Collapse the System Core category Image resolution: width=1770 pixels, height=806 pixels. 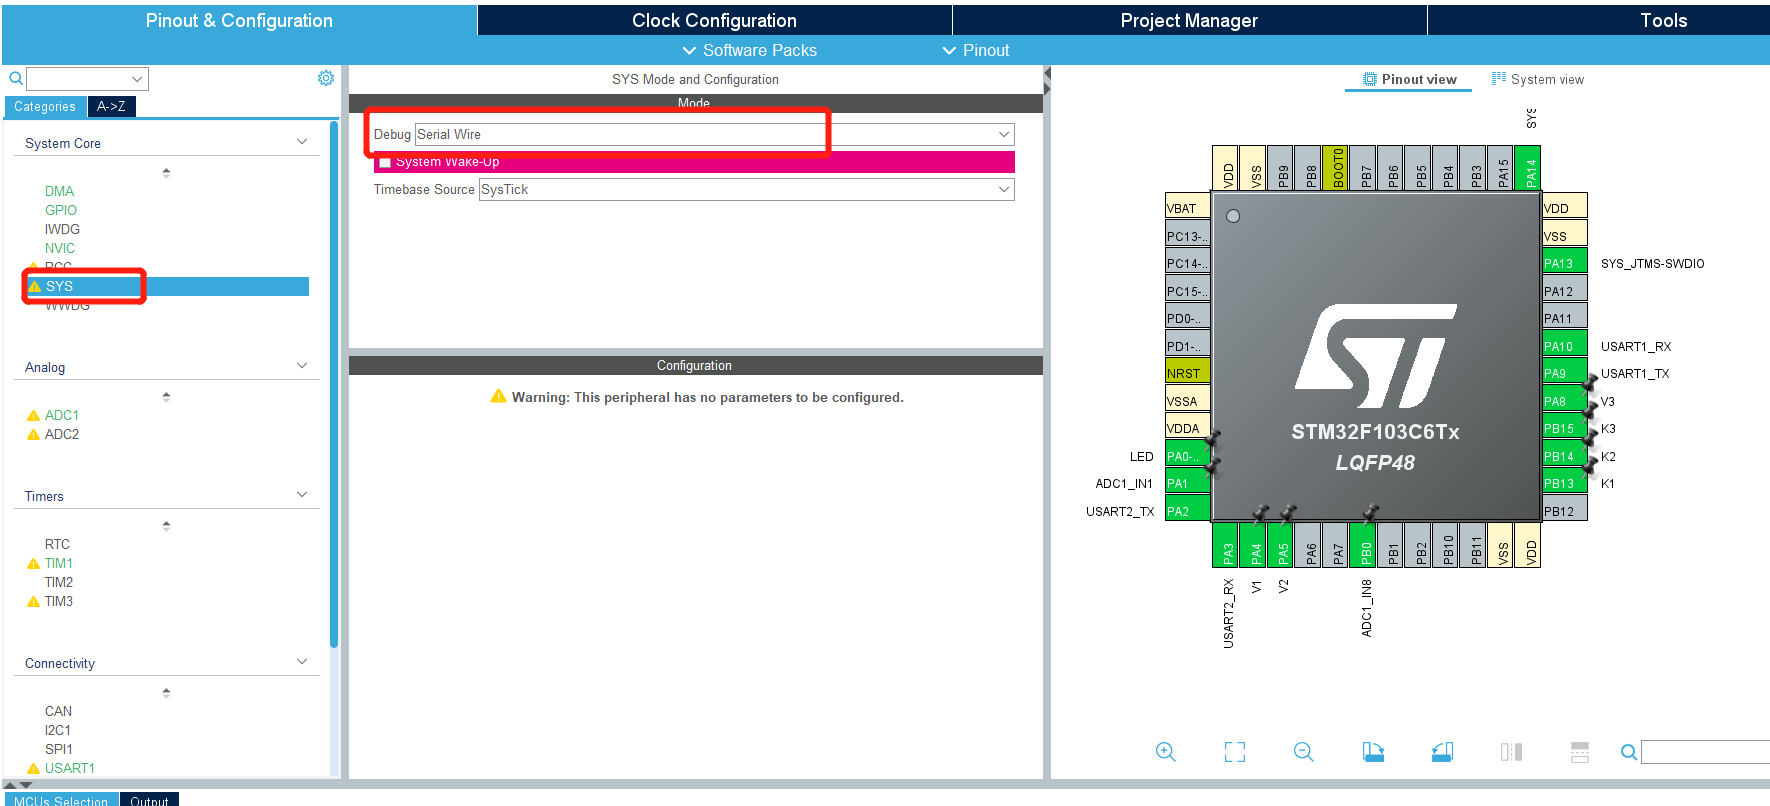(x=302, y=142)
